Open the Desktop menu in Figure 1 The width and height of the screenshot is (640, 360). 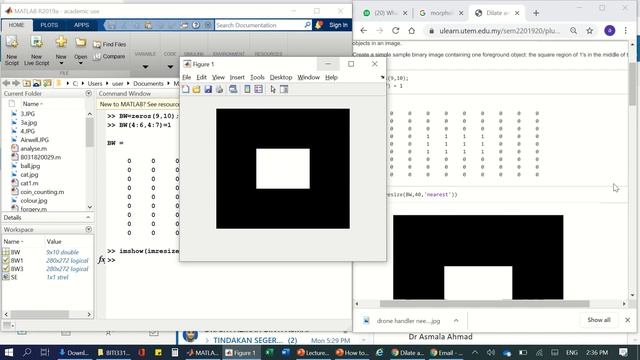[281, 77]
